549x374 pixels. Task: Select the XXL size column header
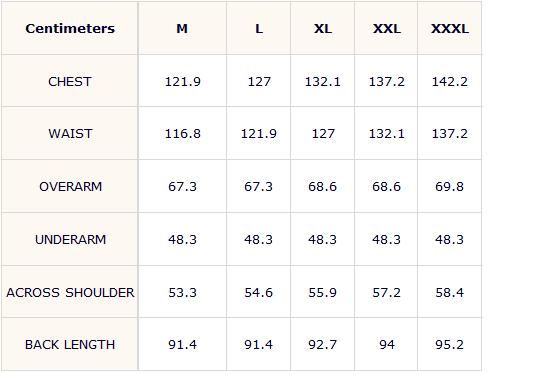coord(387,28)
